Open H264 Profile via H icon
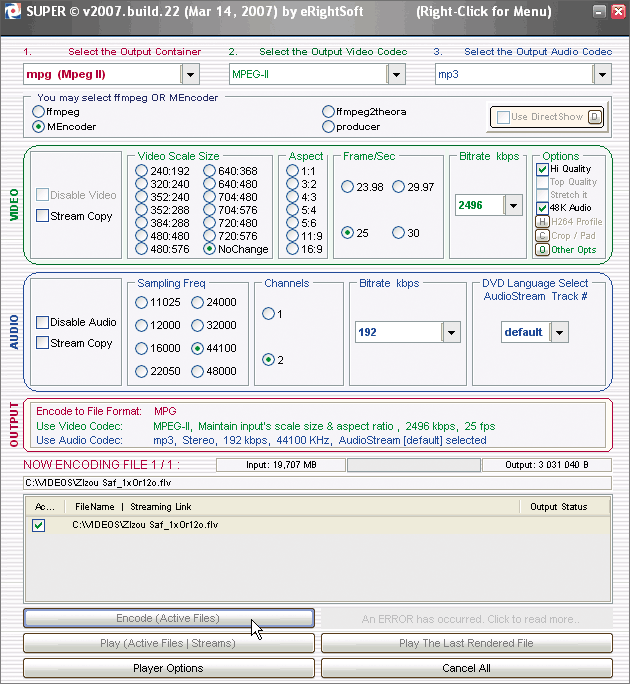 pyautogui.click(x=542, y=222)
